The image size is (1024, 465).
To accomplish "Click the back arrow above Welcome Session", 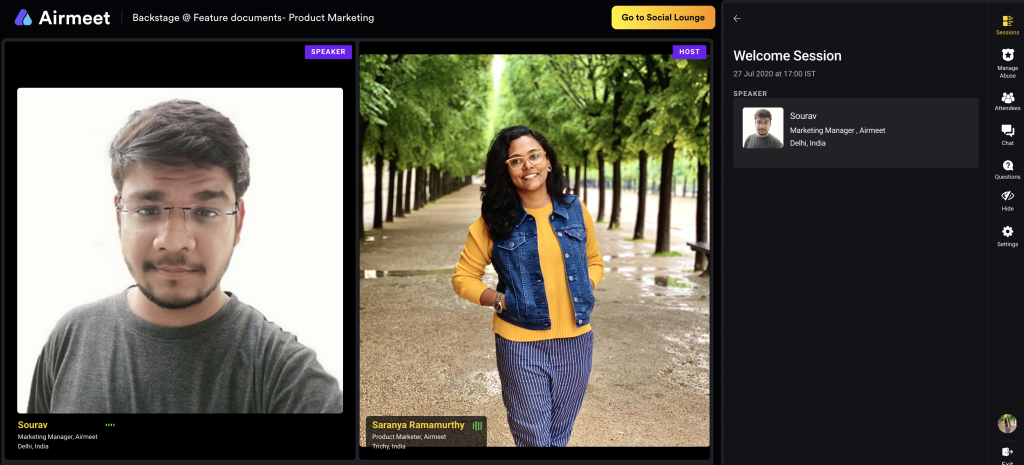I will (x=737, y=18).
